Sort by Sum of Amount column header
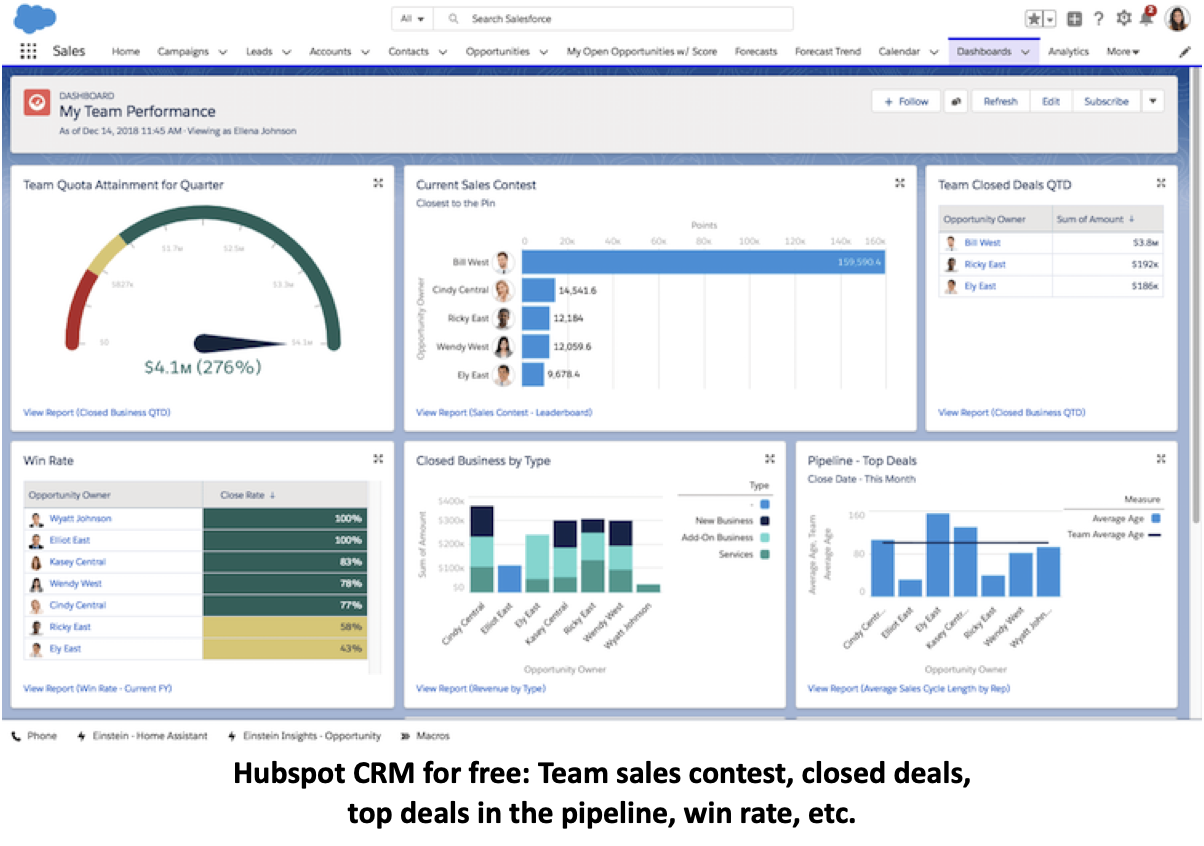 [1108, 219]
